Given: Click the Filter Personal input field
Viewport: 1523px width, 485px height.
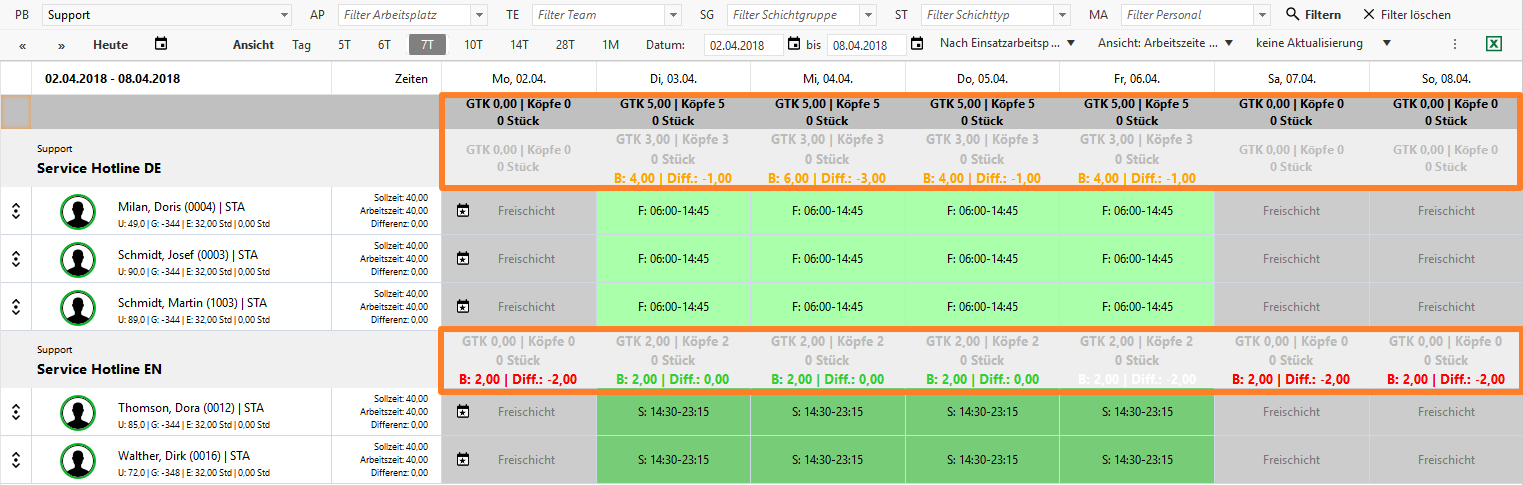Looking at the screenshot, I should point(1187,15).
